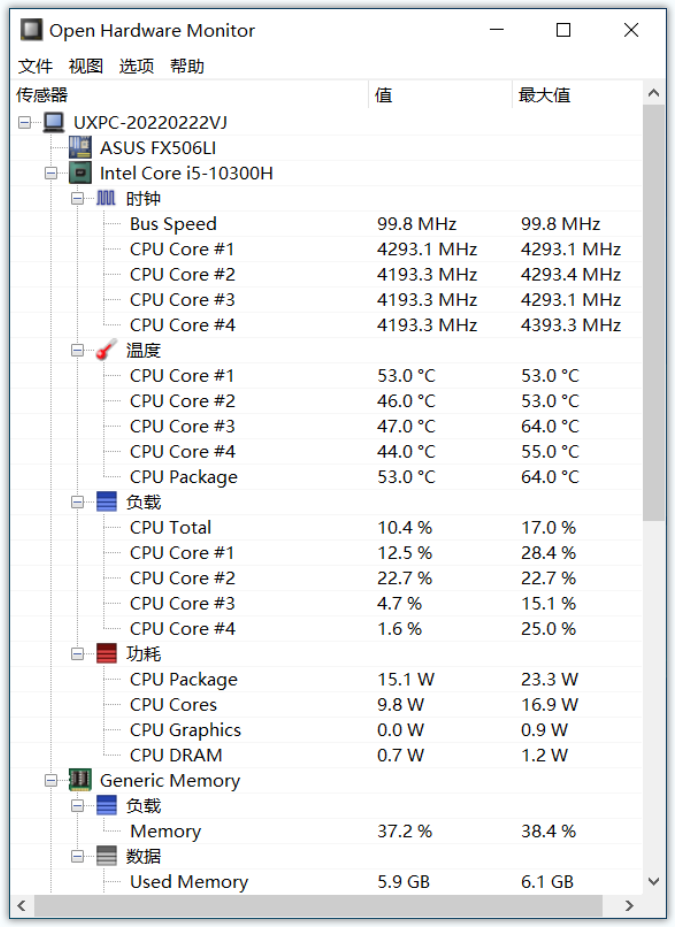Select CPU Core #2 temperature row at 46.0 °C
The height and width of the screenshot is (927, 675).
point(326,401)
